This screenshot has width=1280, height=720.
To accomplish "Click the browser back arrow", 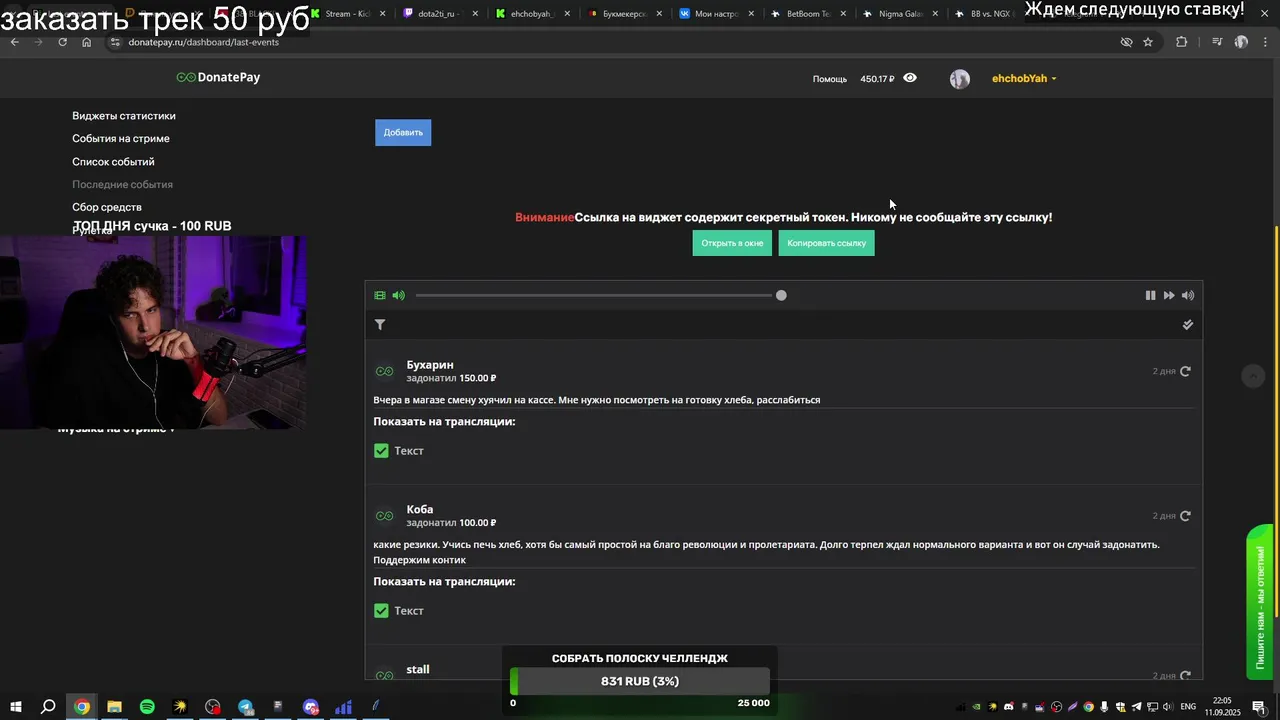I will [15, 42].
